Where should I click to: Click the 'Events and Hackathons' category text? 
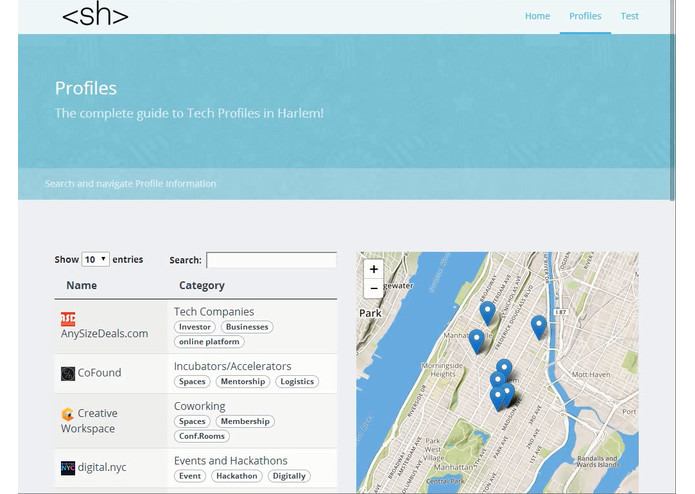(230, 461)
